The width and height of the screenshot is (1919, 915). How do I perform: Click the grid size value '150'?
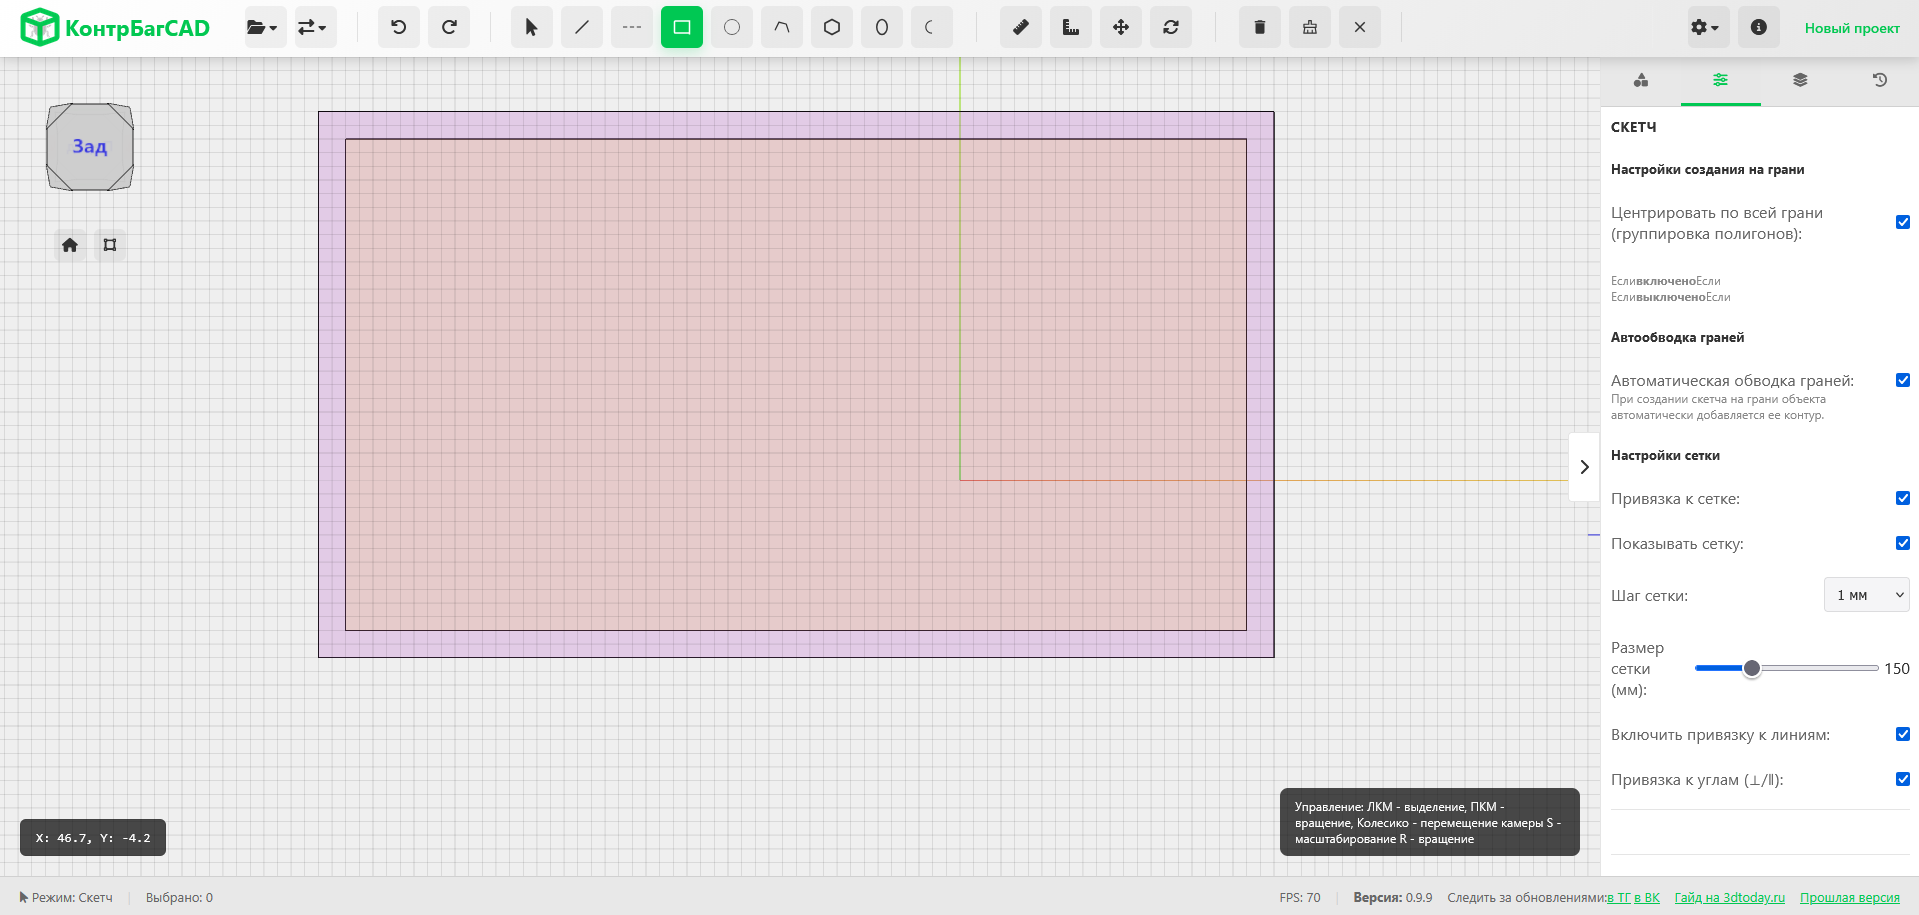1897,668
